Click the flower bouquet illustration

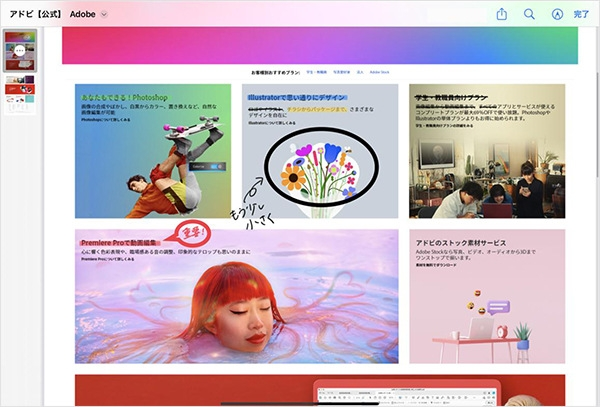point(321,170)
